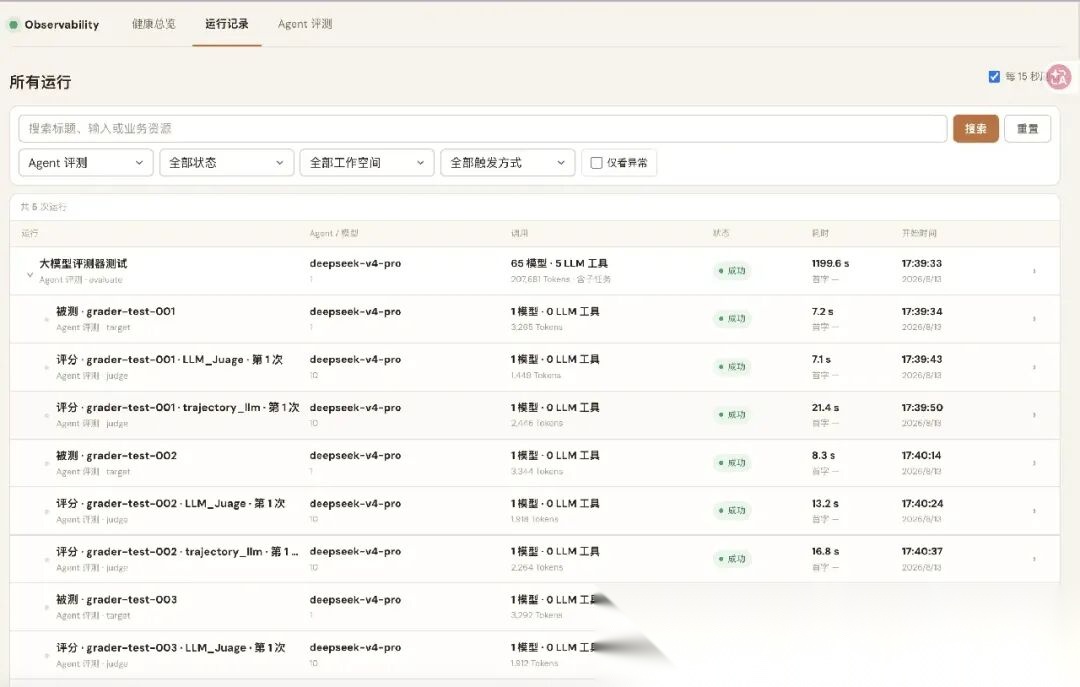This screenshot has width=1080, height=687.
Task: Click the 65 模型 · 5 LLM 工具 cell
Action: click(x=559, y=264)
